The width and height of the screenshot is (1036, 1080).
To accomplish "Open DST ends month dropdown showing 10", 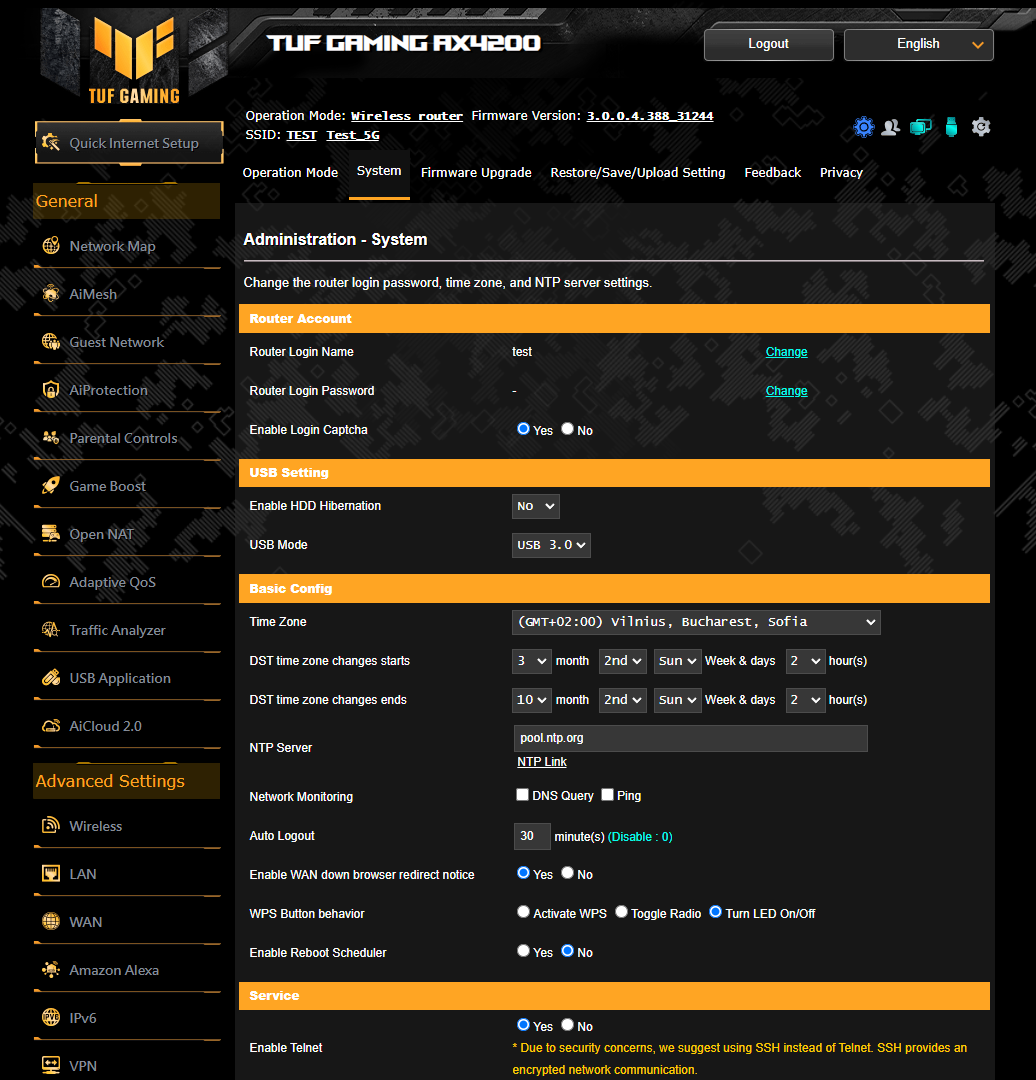I will coord(532,700).
